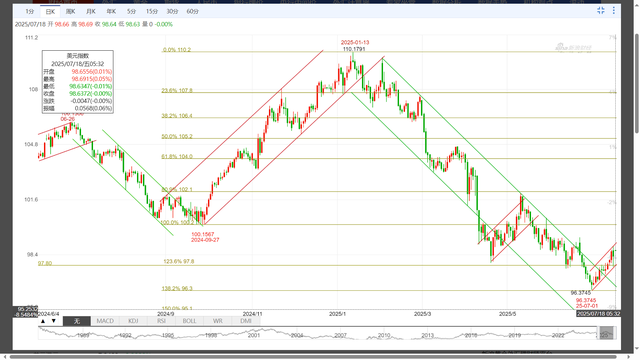Click the range handle on overview timeline
This screenshot has width=640, height=360.
tap(607, 333)
